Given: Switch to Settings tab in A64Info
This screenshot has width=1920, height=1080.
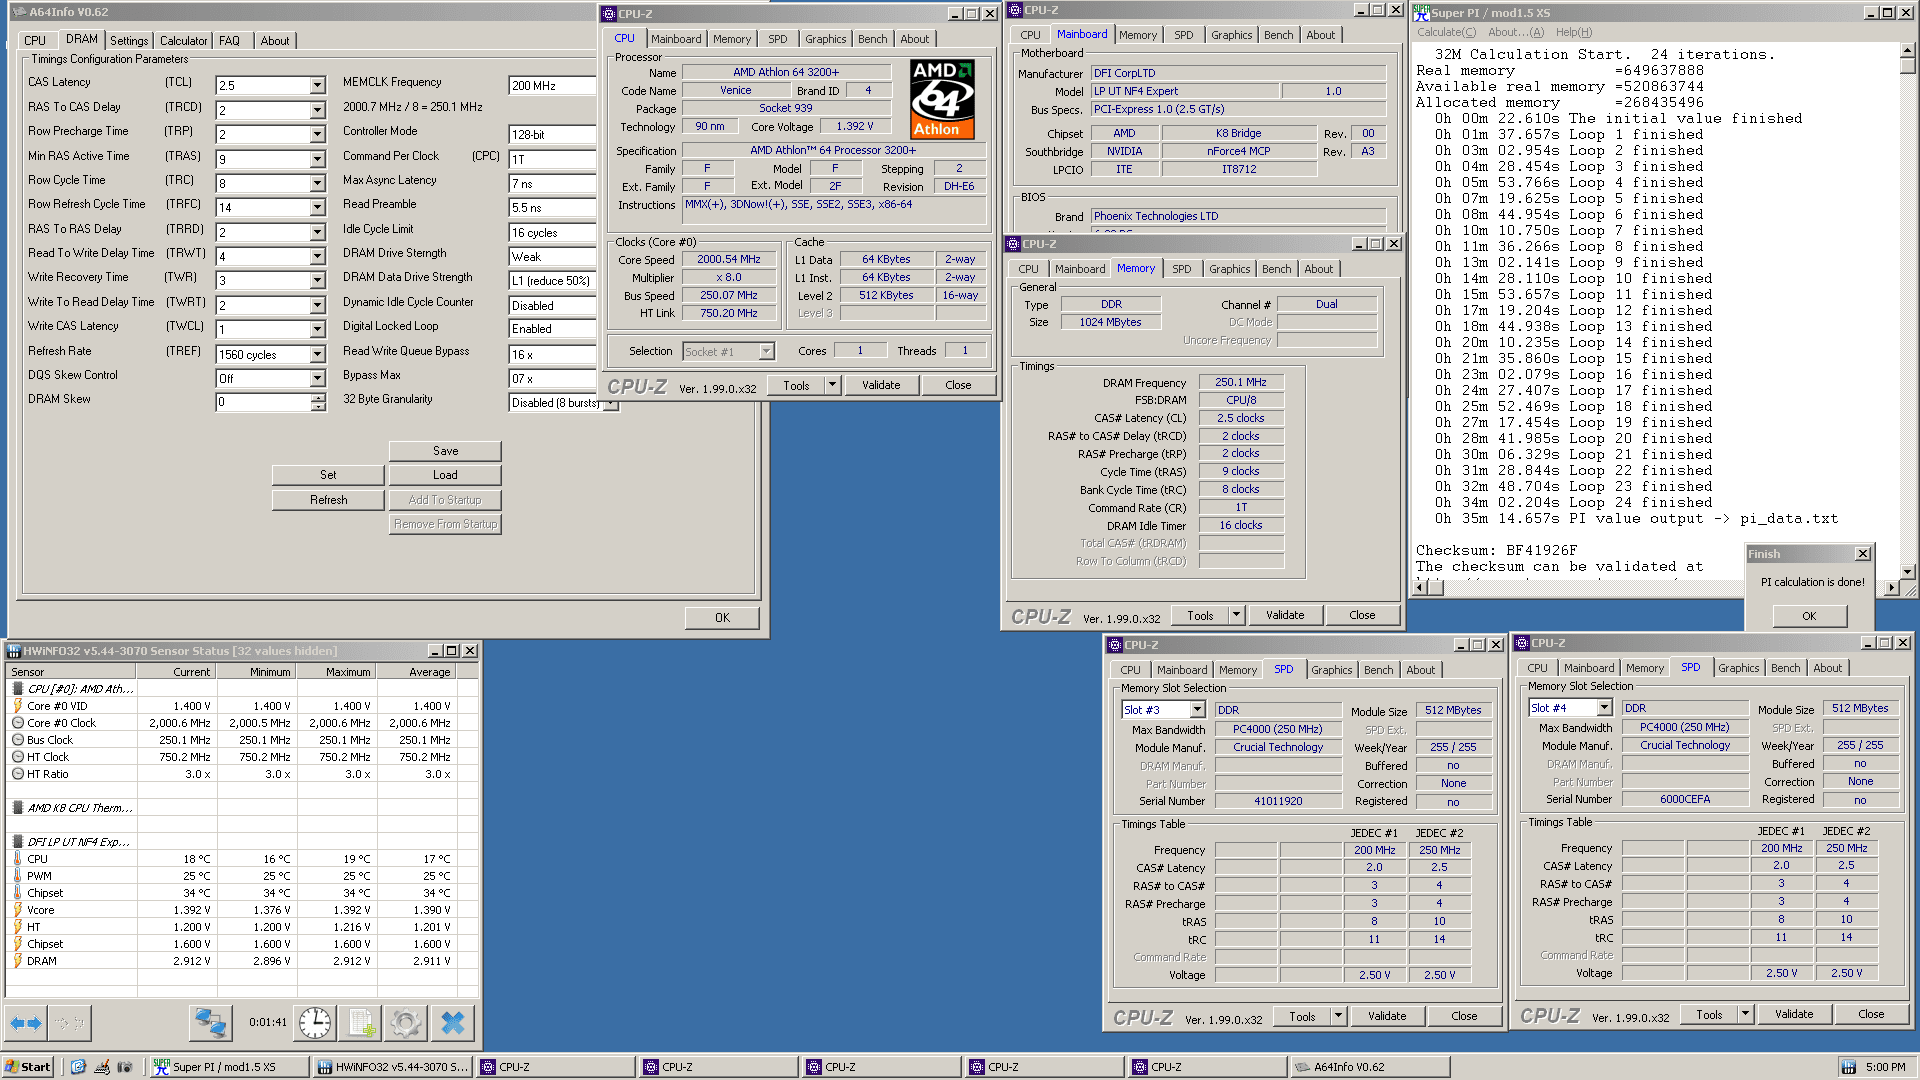Looking at the screenshot, I should pos(129,41).
